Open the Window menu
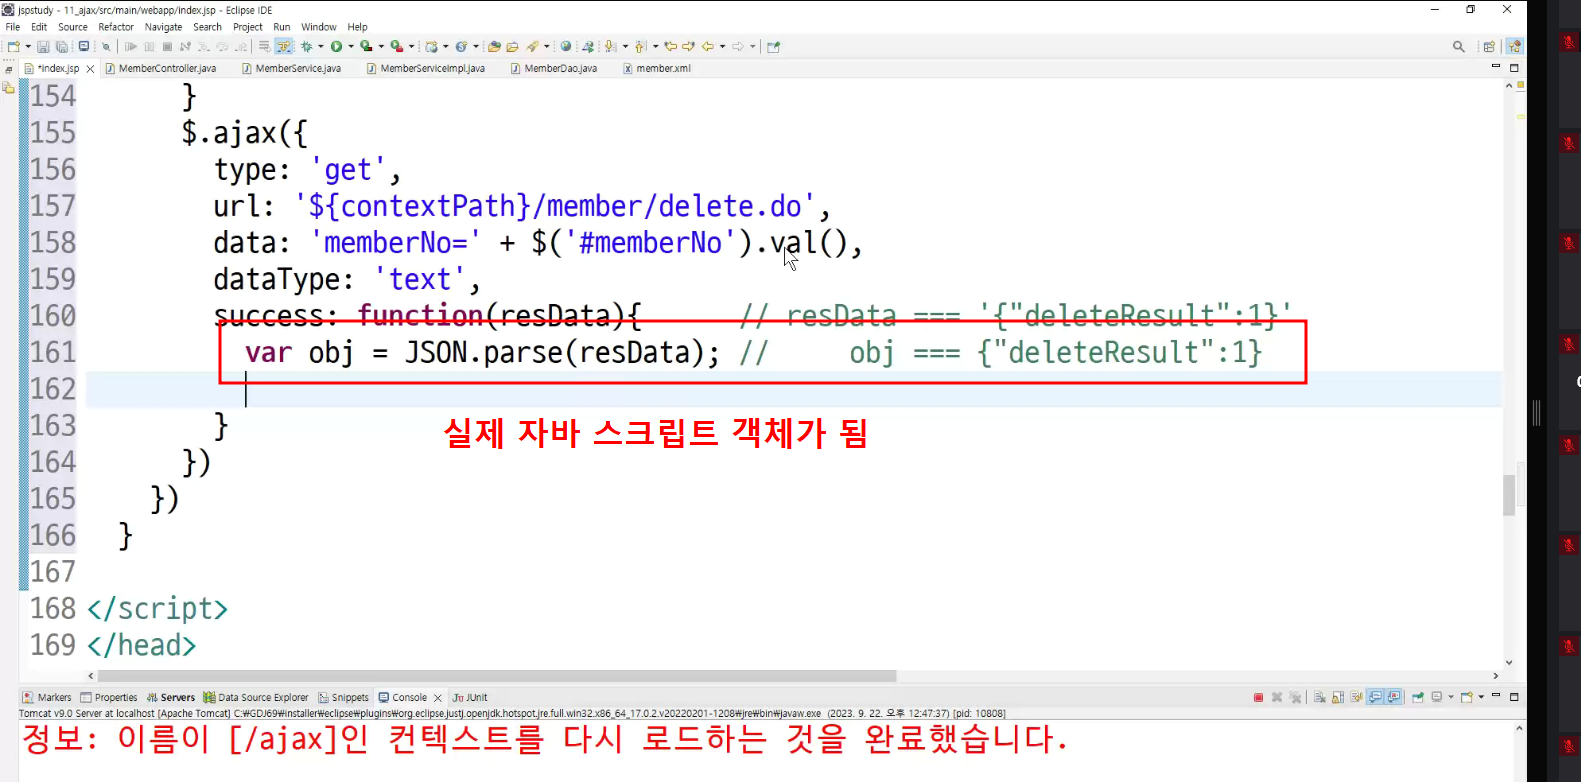This screenshot has height=782, width=1581. [319, 27]
